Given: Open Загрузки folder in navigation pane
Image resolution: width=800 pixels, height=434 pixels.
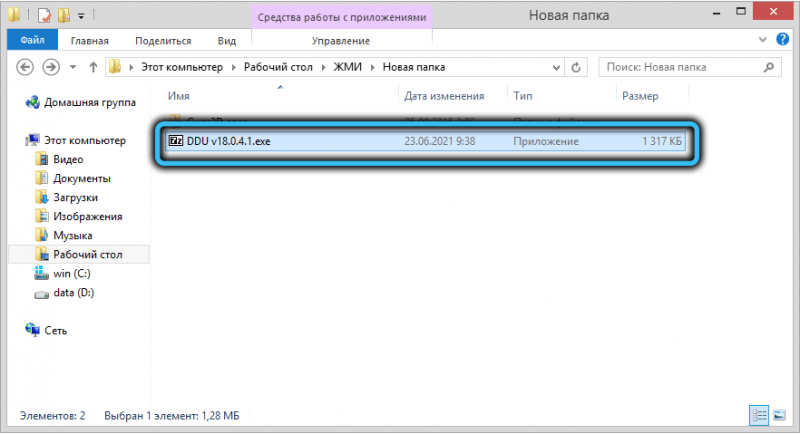Looking at the screenshot, I should pos(76,197).
